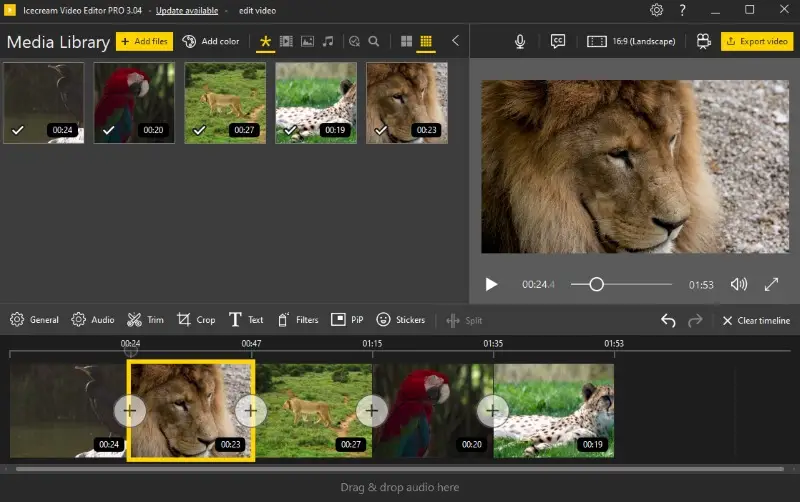Click the Split tool
The image size is (800, 502).
(464, 320)
